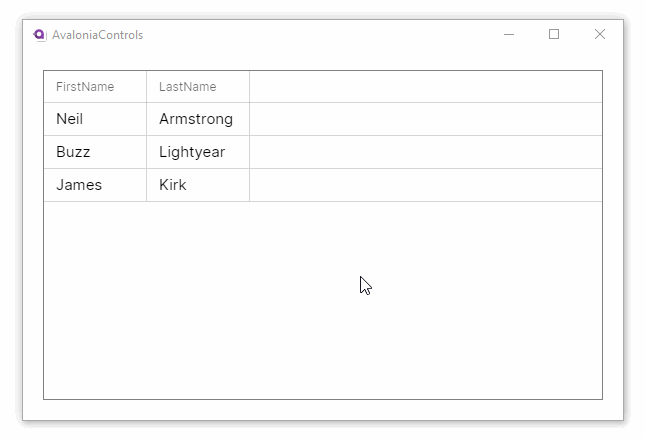Click the blank cell in James's row
646x439 pixels.
coord(425,185)
